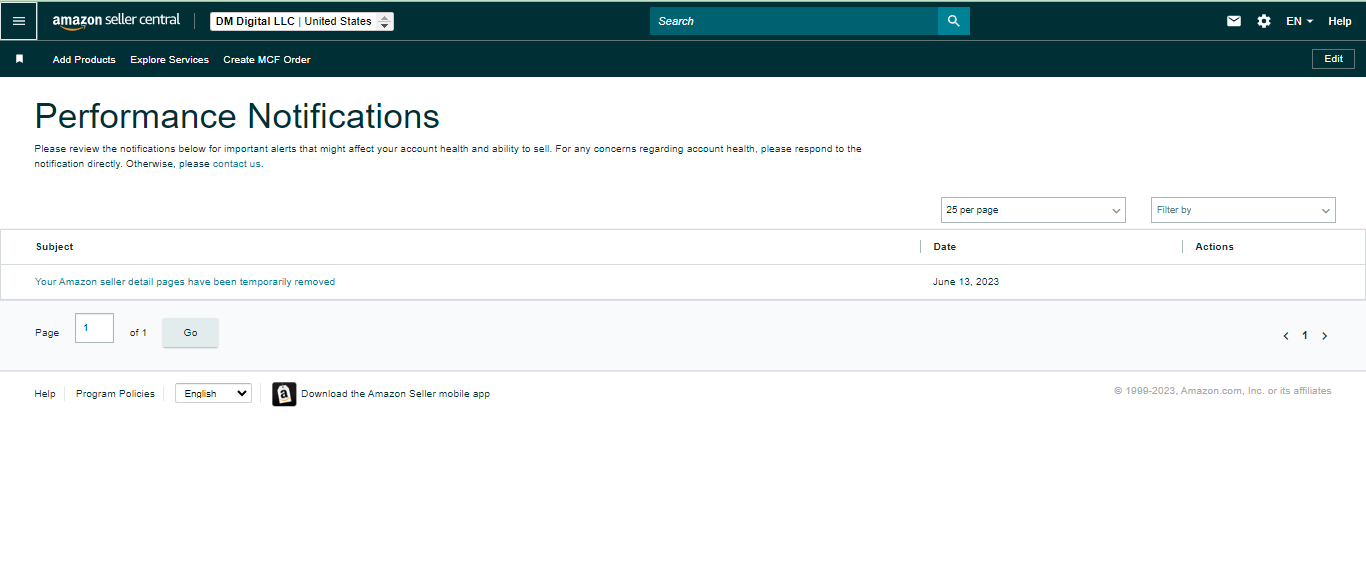Open the DM Digital LLC account switcher
The height and width of the screenshot is (572, 1366).
pyautogui.click(x=302, y=21)
